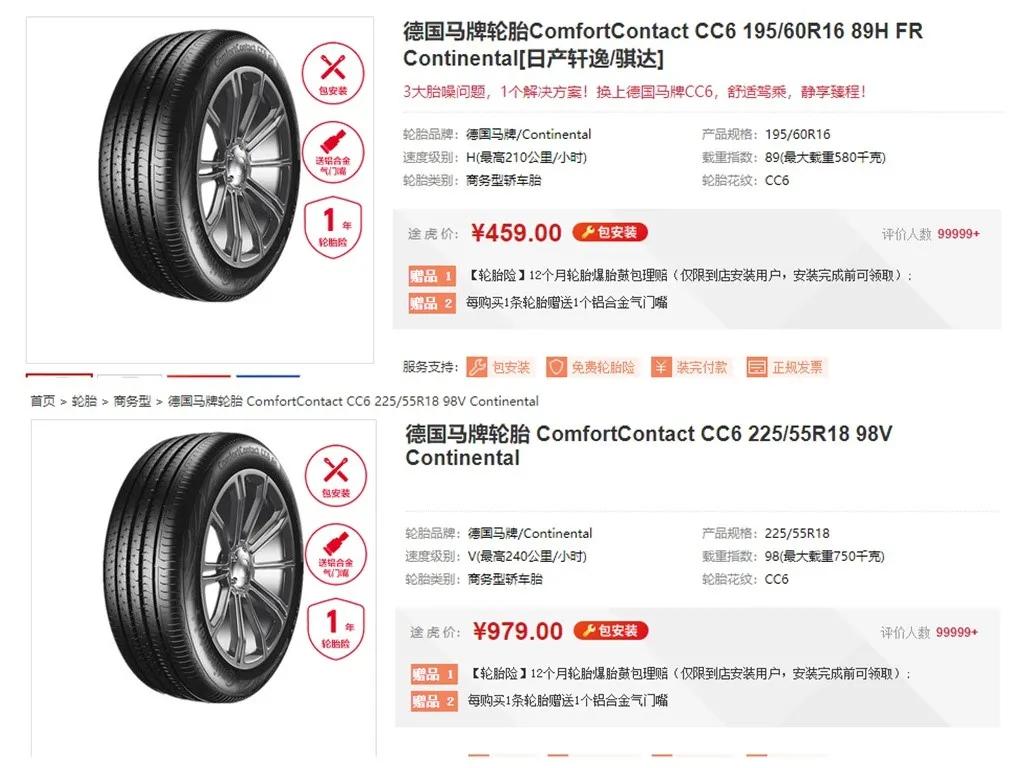Click the 送铝合金气门嘴 badge on first product
1024x768 pixels.
[333, 152]
